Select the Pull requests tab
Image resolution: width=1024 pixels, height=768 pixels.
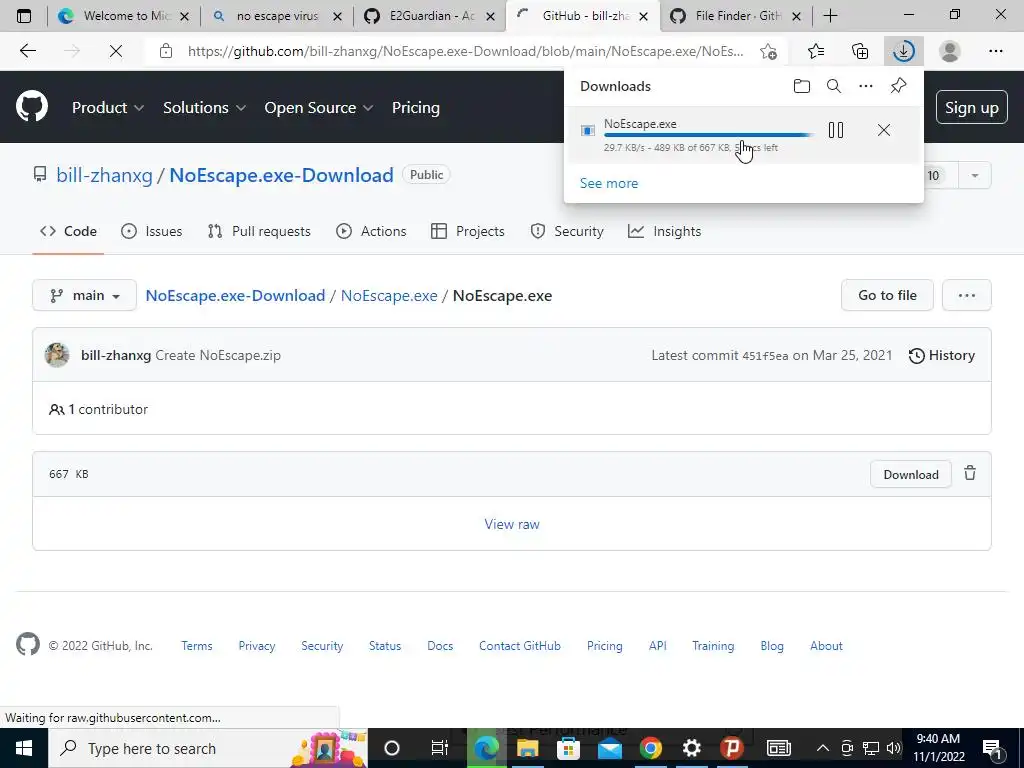(x=259, y=231)
